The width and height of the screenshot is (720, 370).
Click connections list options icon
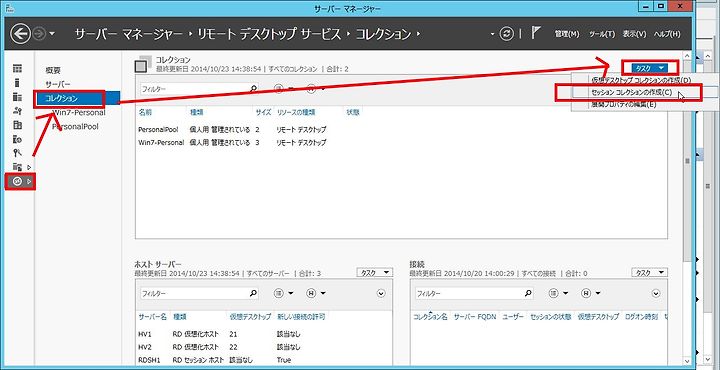554,293
